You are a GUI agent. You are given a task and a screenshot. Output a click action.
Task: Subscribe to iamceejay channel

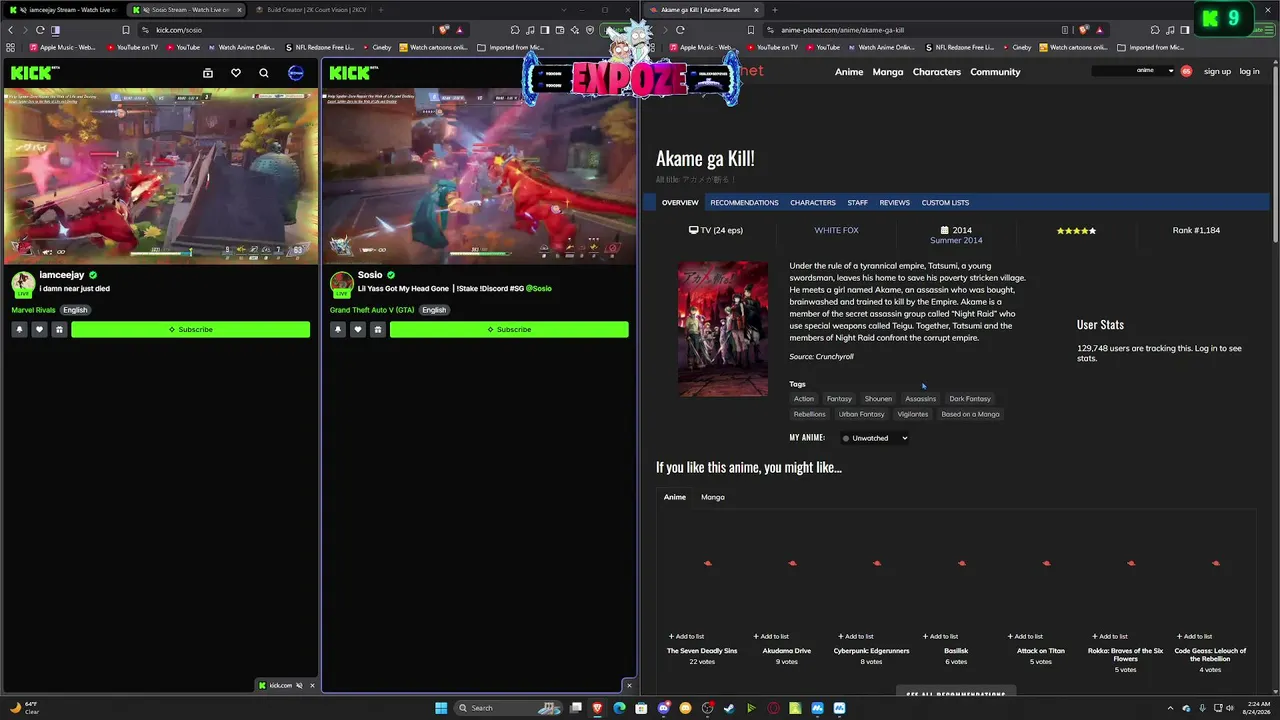190,329
